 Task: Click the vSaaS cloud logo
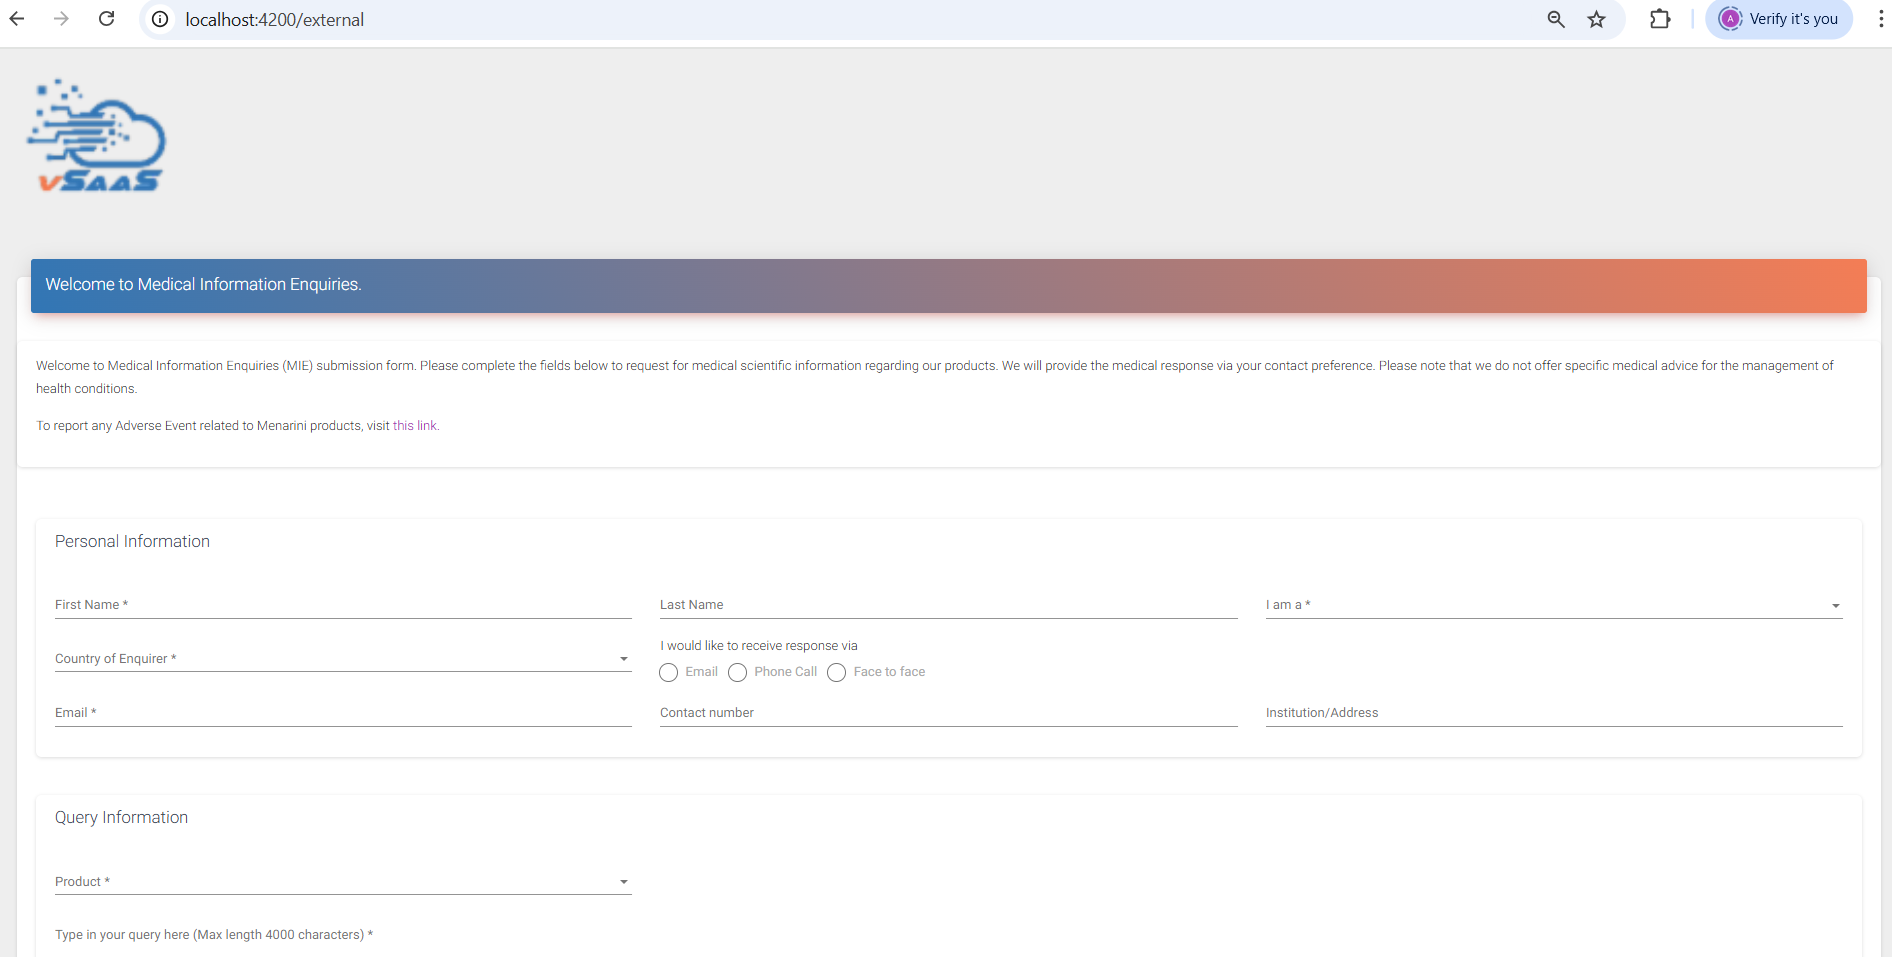98,136
